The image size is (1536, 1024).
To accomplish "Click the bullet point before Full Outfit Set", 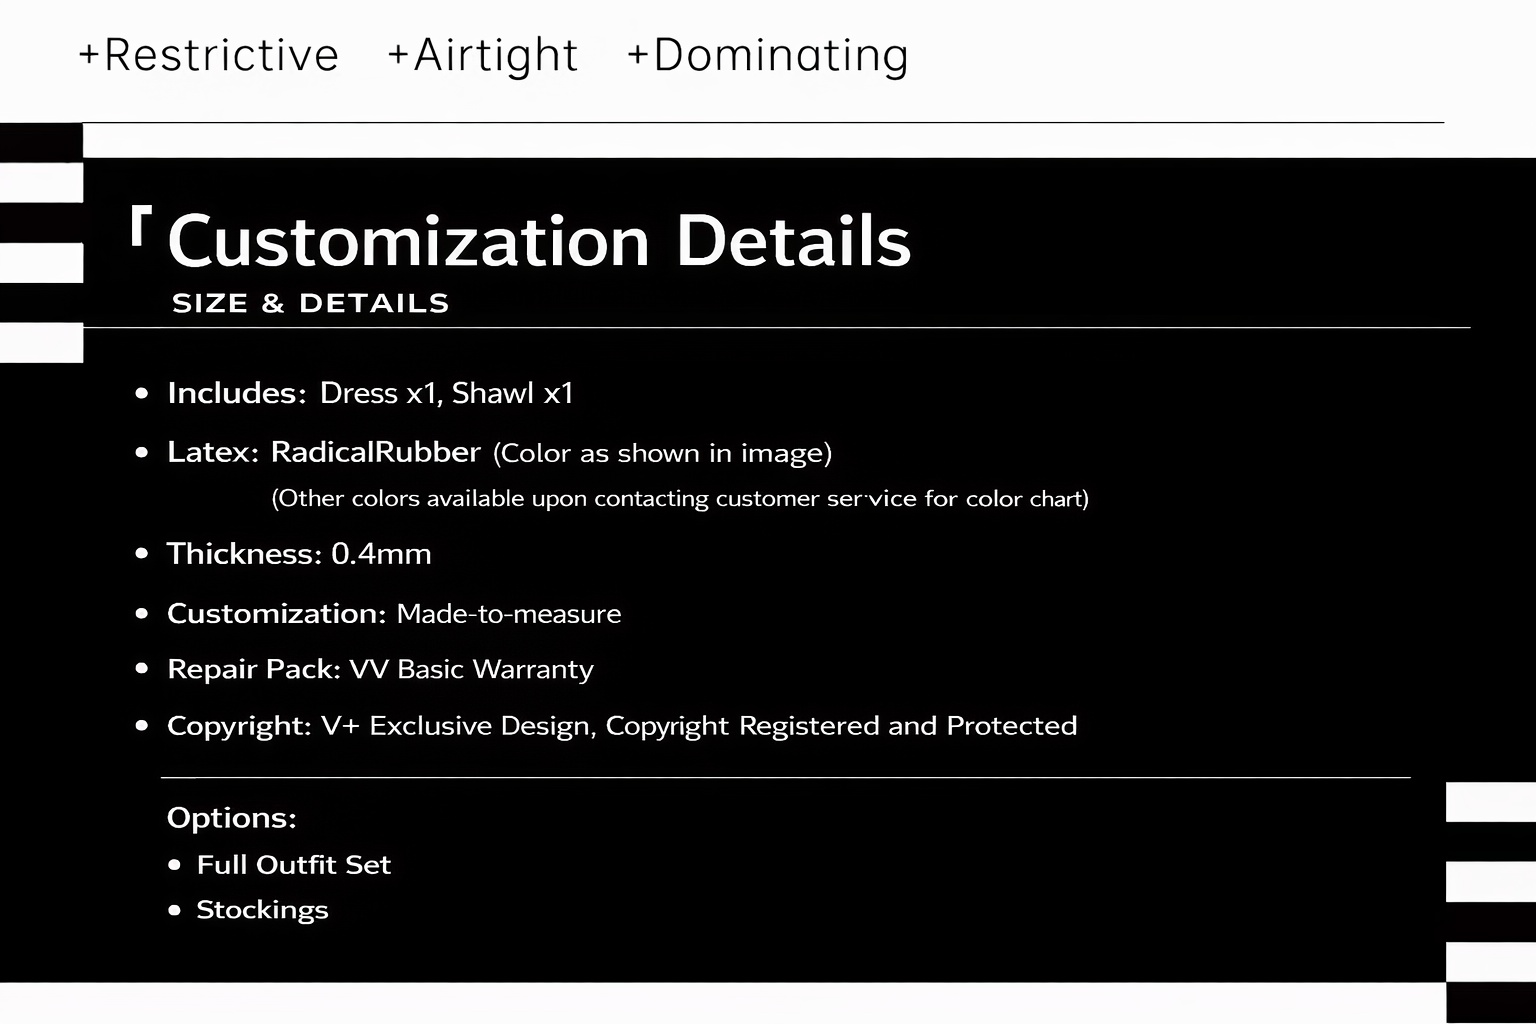I will pos(175,865).
